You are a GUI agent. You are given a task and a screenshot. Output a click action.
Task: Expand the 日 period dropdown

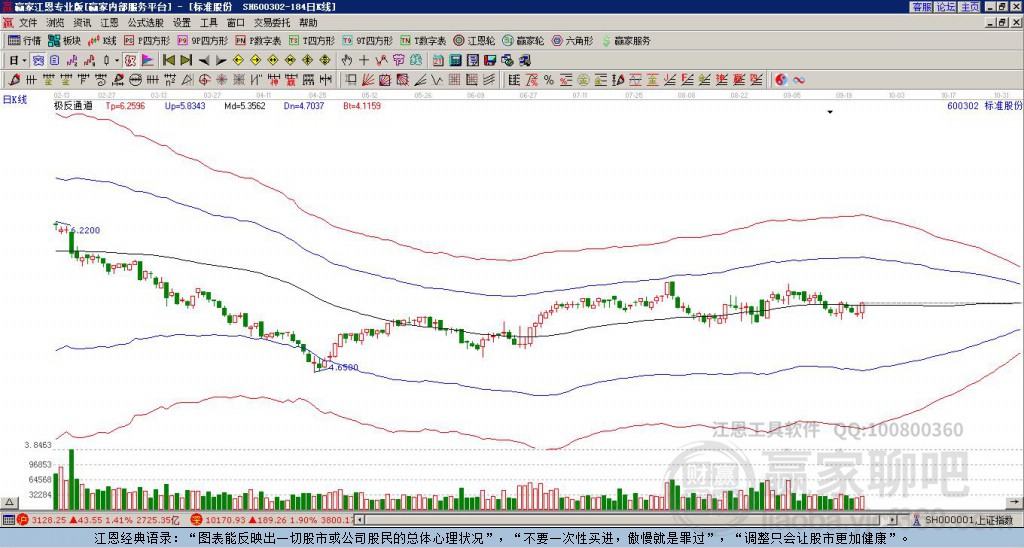(24, 61)
